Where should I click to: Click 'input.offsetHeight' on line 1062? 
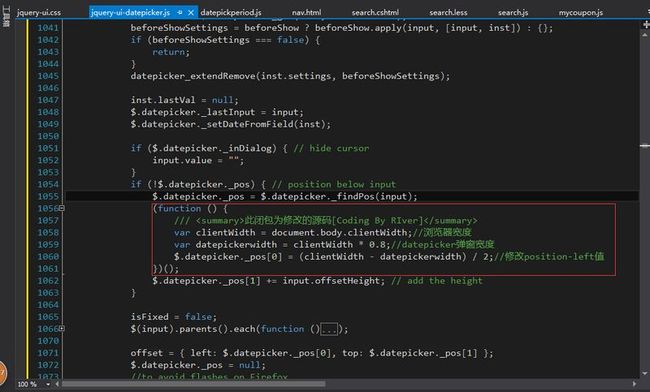tap(332, 281)
